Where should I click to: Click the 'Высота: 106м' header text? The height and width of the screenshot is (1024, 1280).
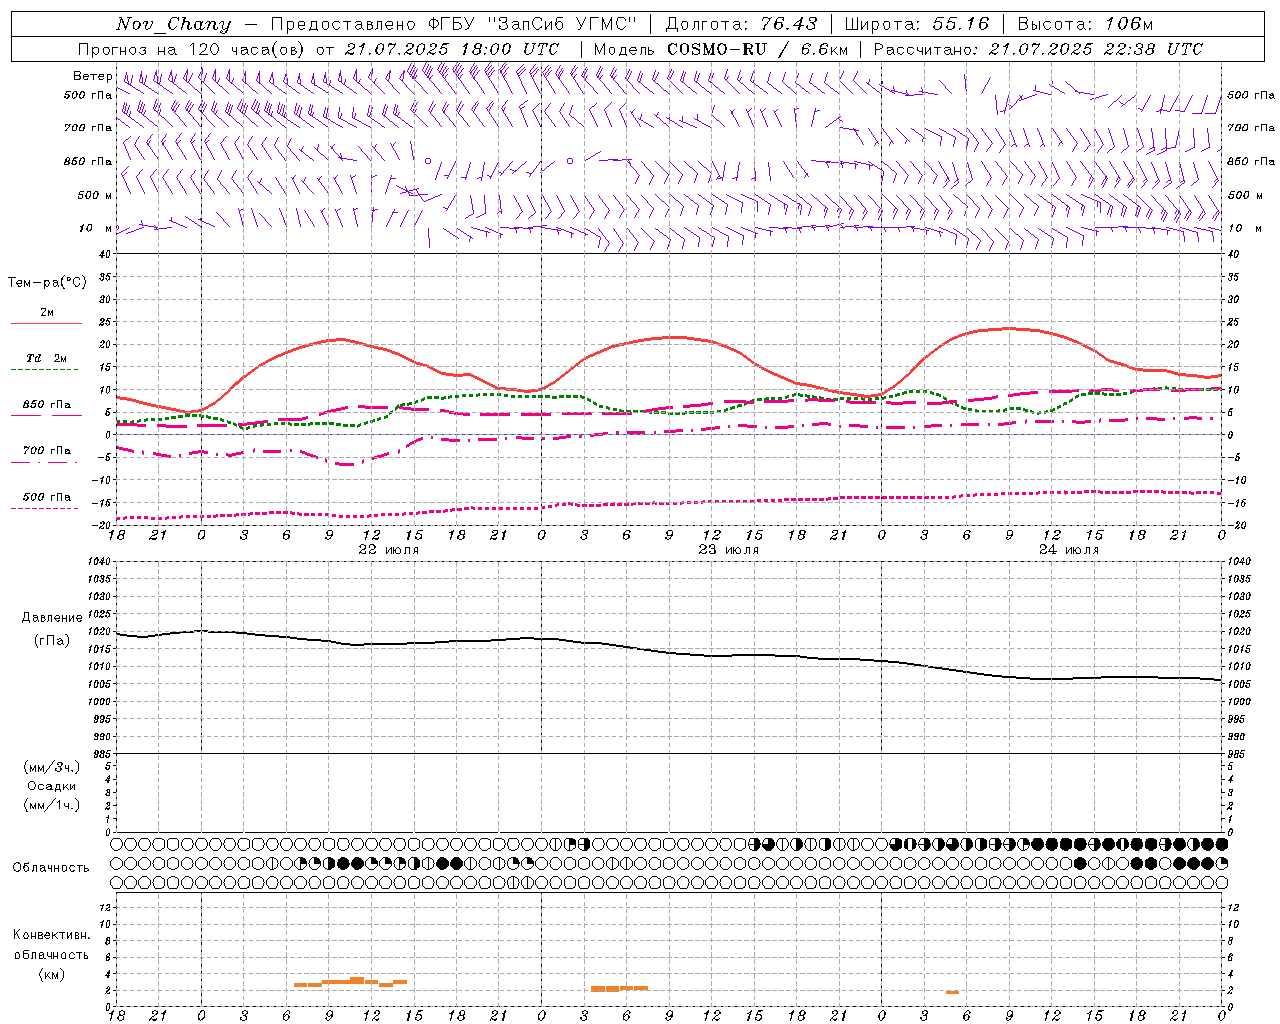pyautogui.click(x=1085, y=24)
